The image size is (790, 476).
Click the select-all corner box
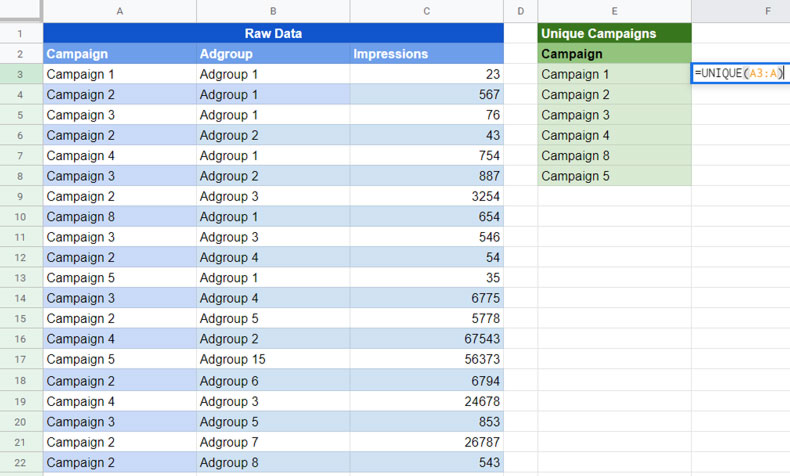point(21,11)
